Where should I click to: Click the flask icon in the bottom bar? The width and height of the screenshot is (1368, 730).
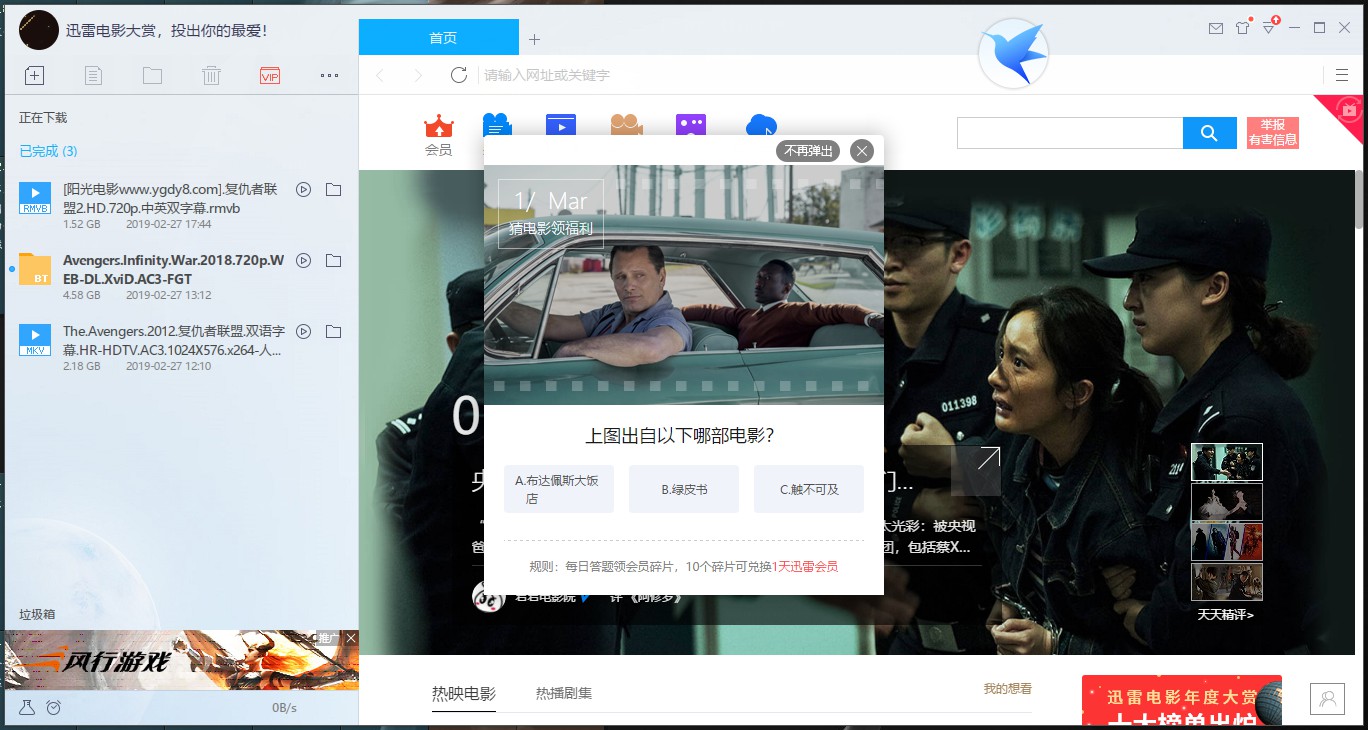click(x=28, y=708)
